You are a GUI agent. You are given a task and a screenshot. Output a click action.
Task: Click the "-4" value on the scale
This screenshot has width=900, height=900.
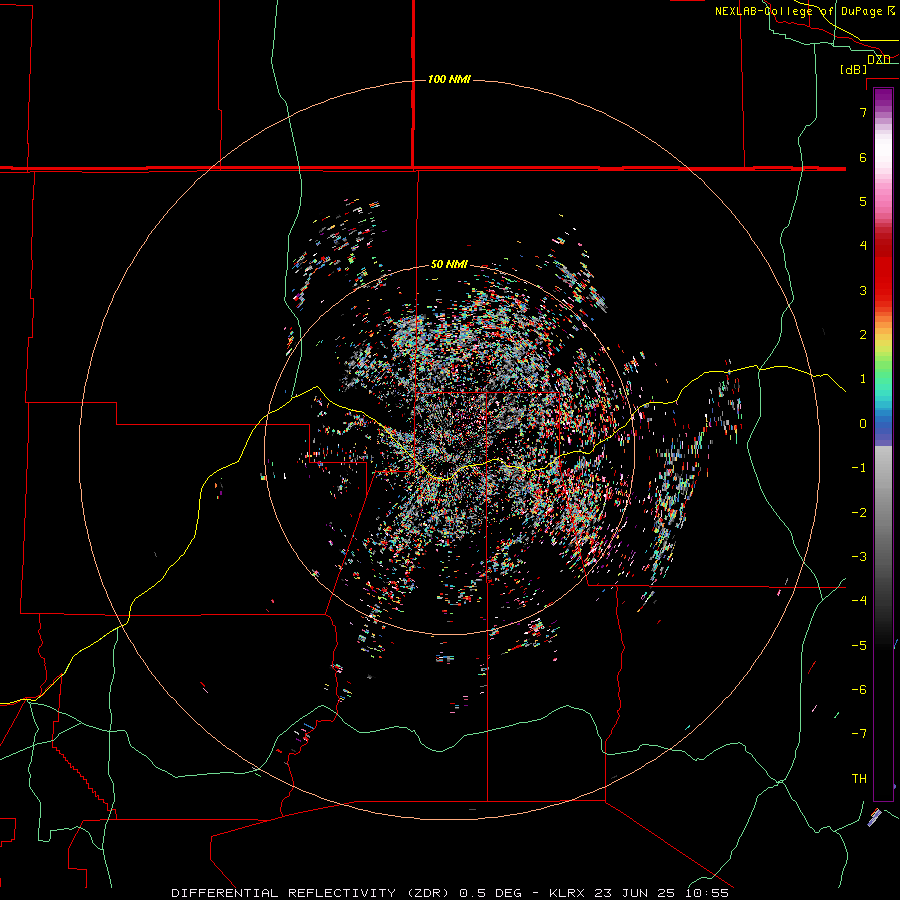point(859,600)
